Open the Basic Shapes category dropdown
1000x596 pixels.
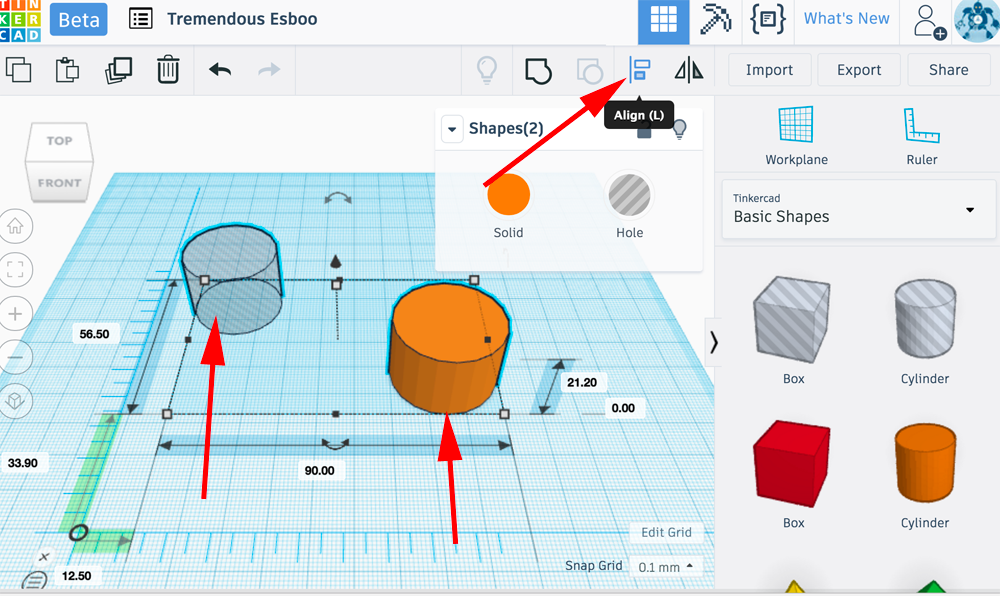point(858,209)
